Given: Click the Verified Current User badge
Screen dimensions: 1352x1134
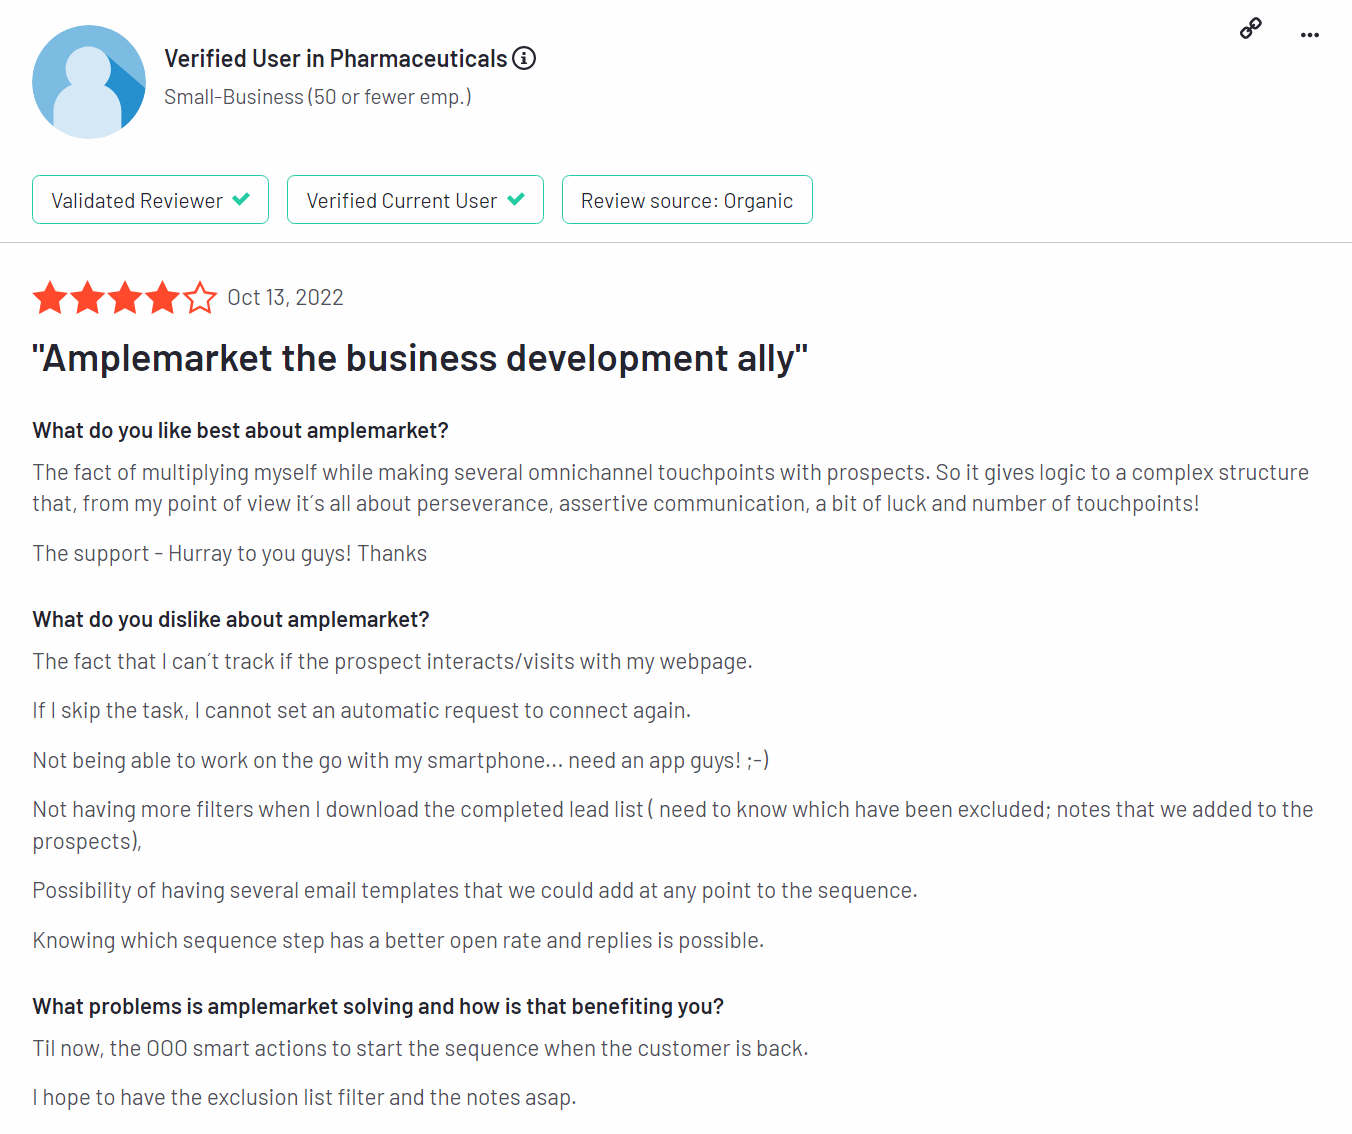Looking at the screenshot, I should click(x=415, y=200).
